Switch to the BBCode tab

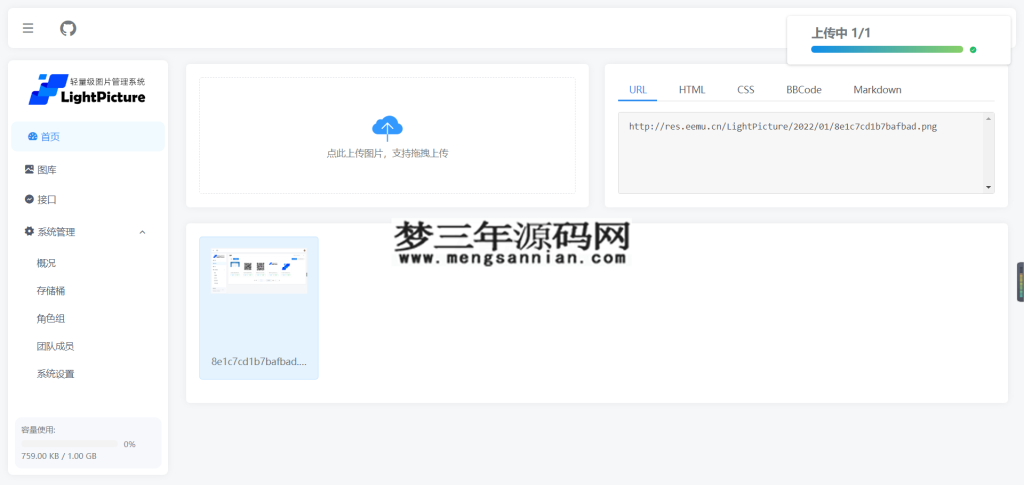804,90
